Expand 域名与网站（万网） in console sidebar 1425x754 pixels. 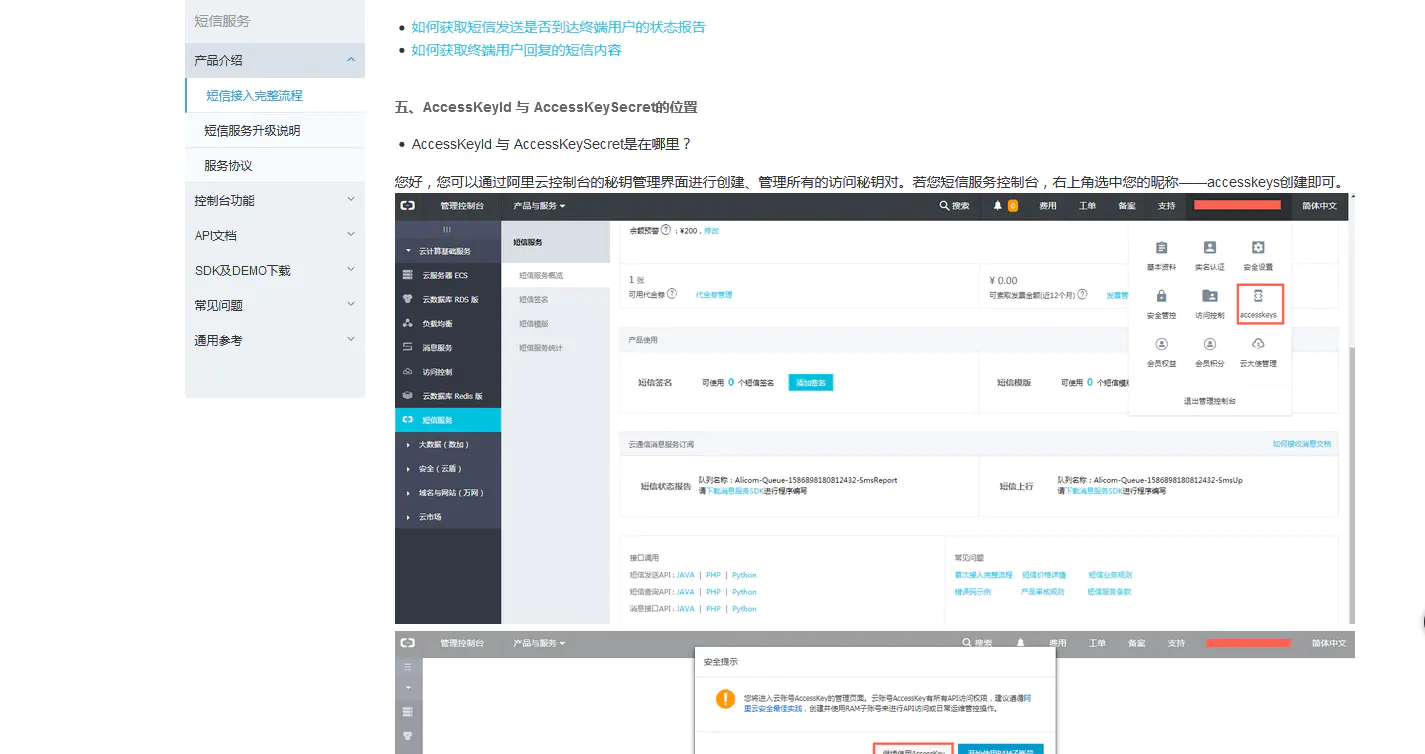448,493
